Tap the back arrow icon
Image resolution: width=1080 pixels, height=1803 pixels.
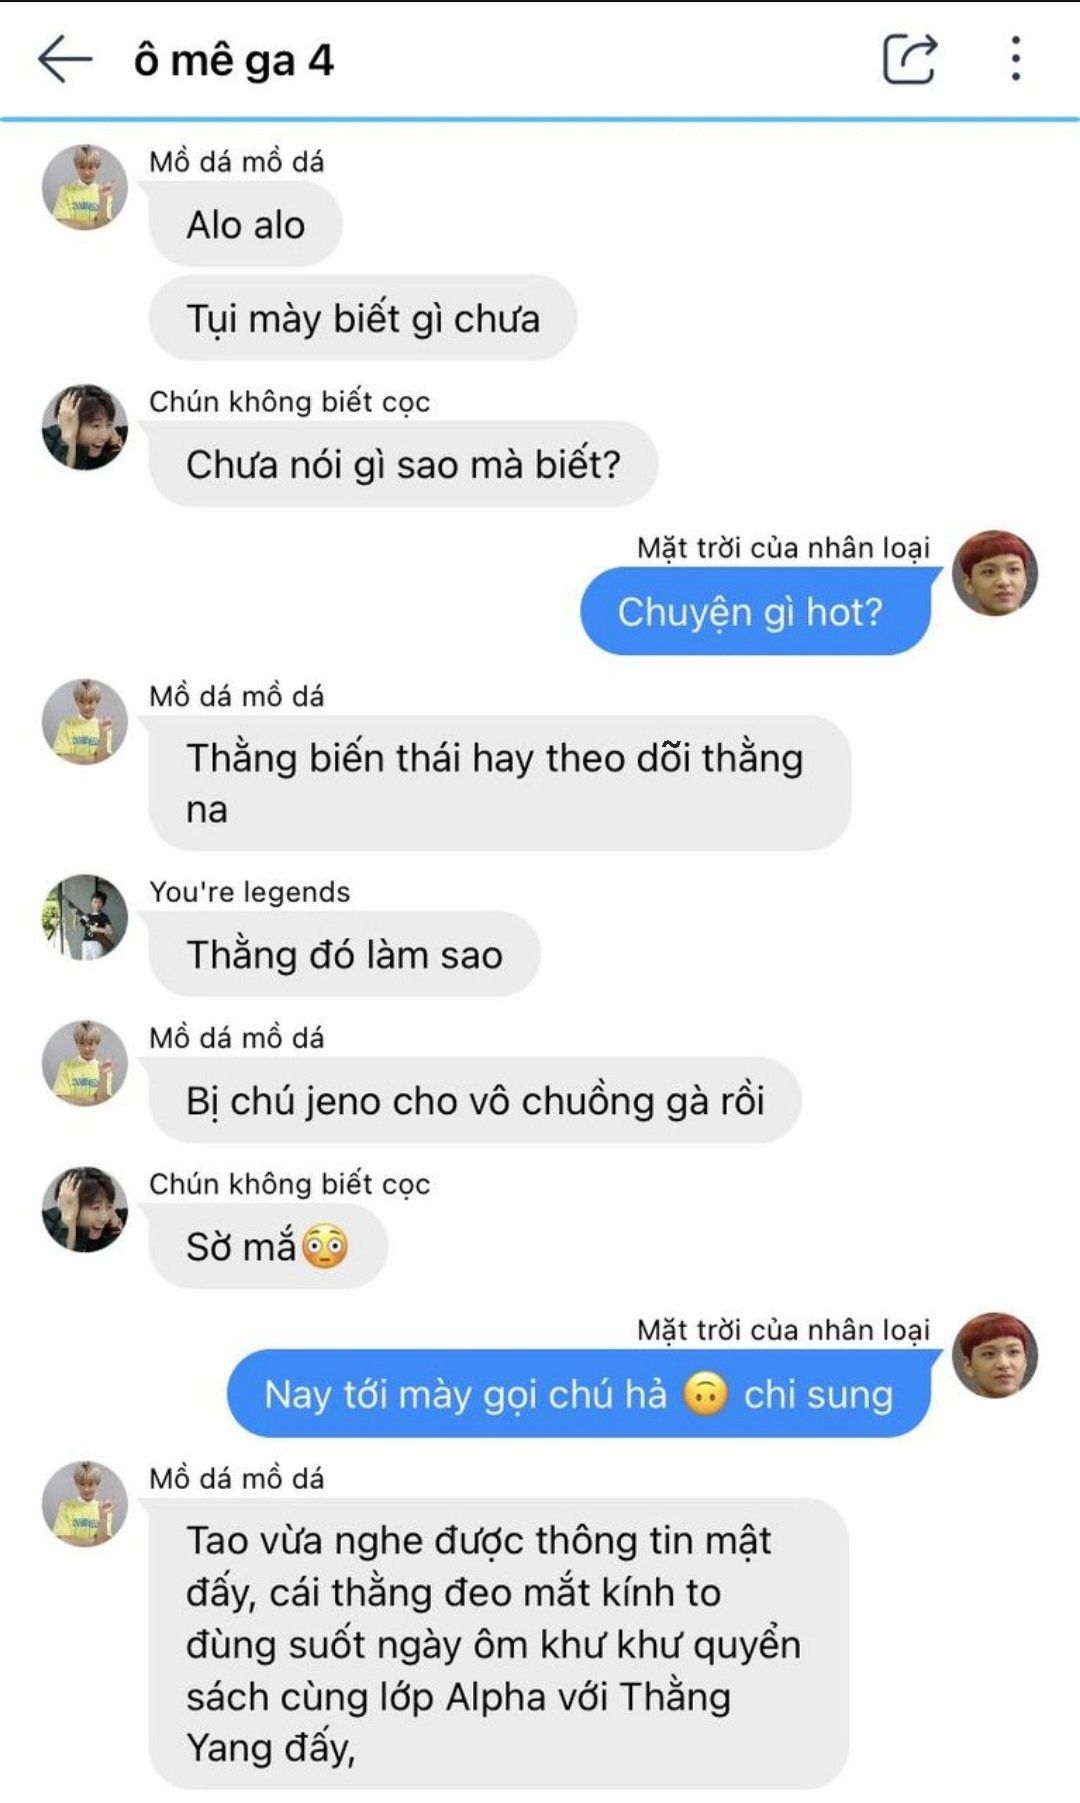(x=65, y=60)
